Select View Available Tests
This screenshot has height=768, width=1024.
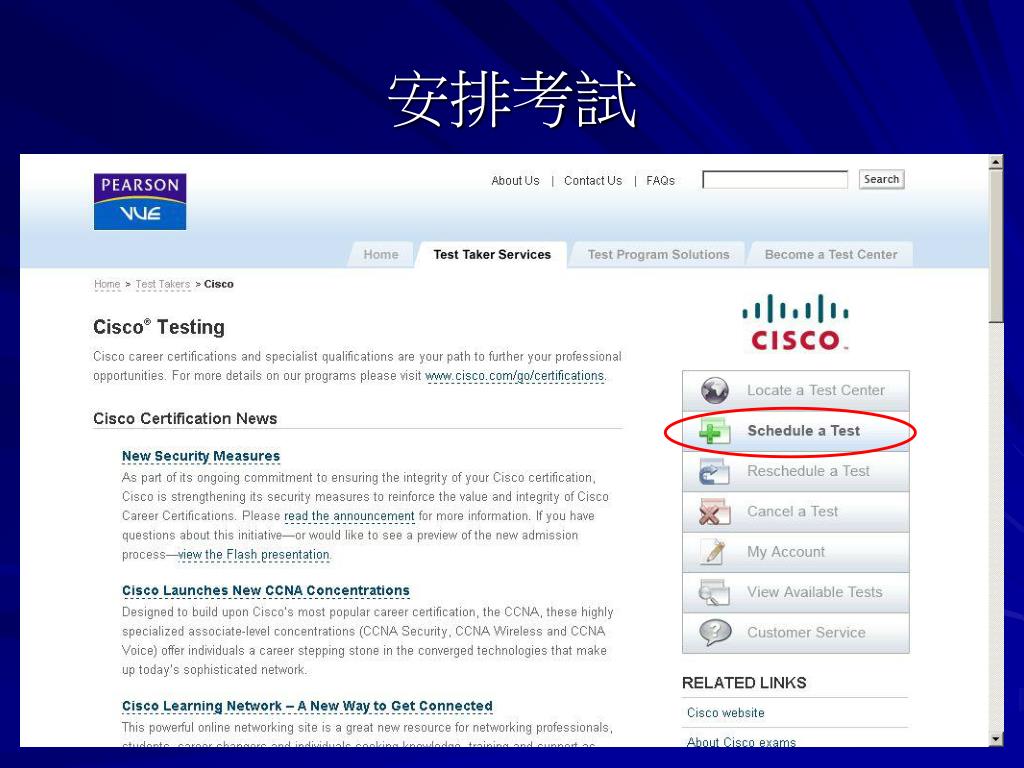click(795, 592)
